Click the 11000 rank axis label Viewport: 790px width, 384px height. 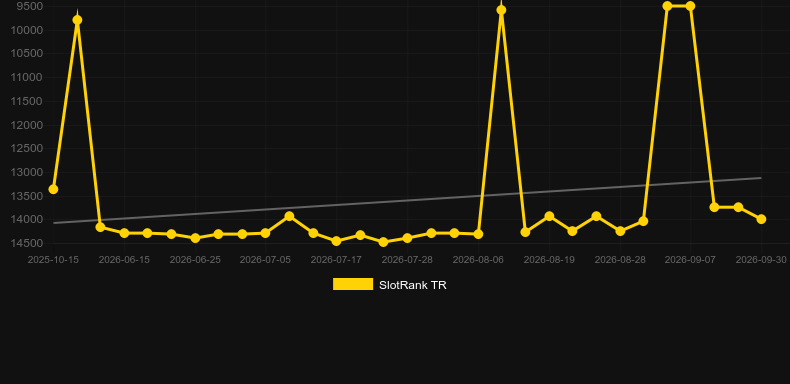27,77
